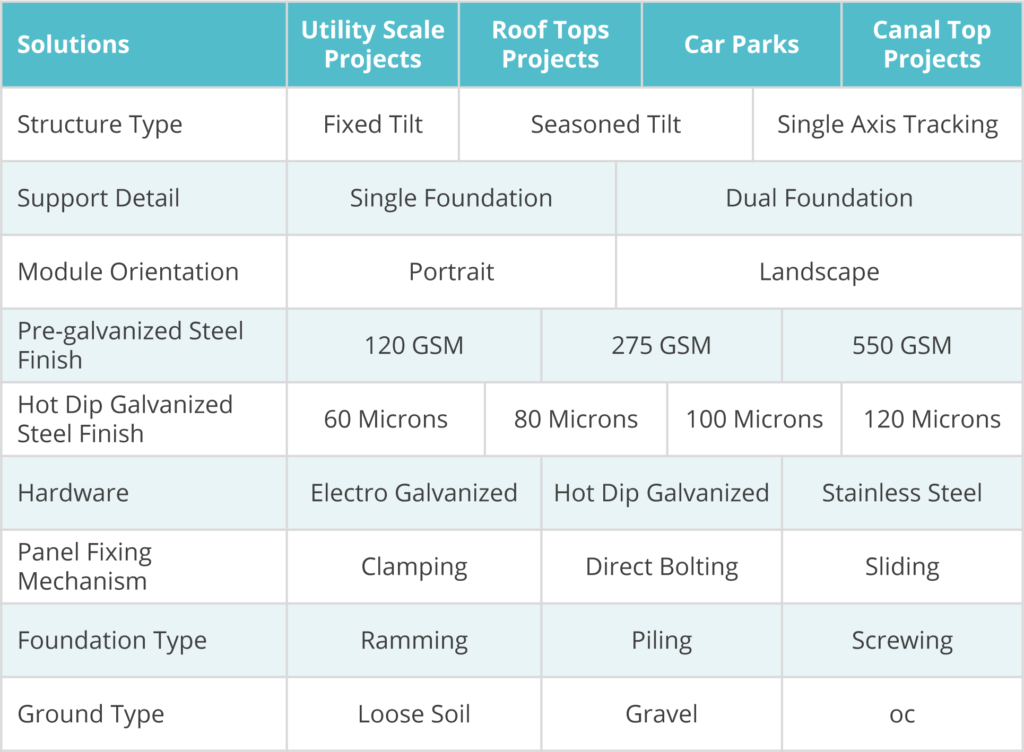Screen dimensions: 1024x752
Task: Select the Direct Bolting mechanism
Action: pyautogui.click(x=661, y=567)
